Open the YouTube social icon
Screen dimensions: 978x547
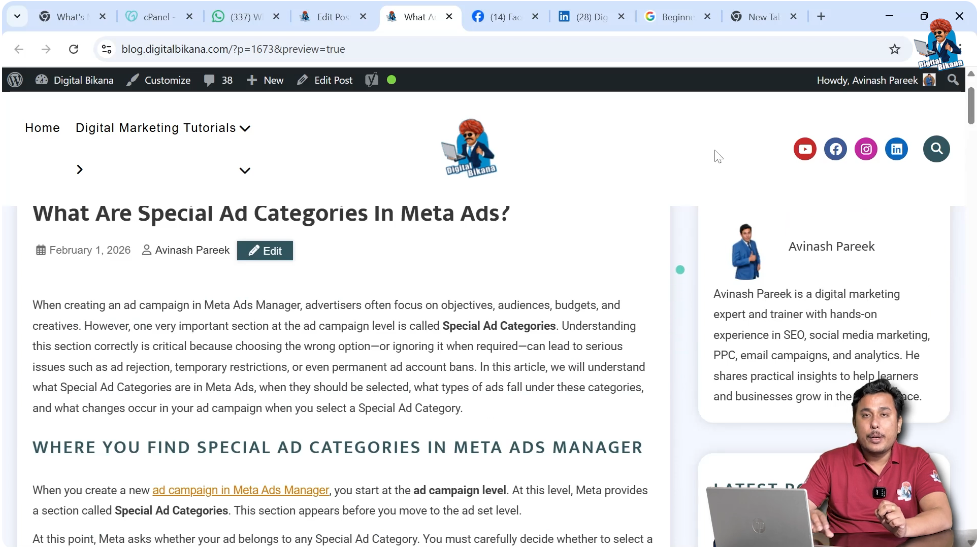pos(805,149)
